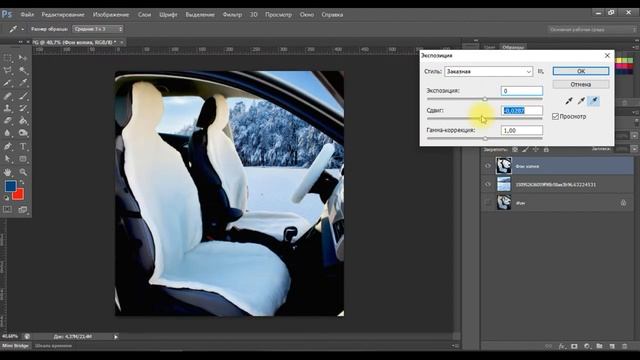Select the Dodge tool
Screen dimensions: 640x360
pos(23,133)
